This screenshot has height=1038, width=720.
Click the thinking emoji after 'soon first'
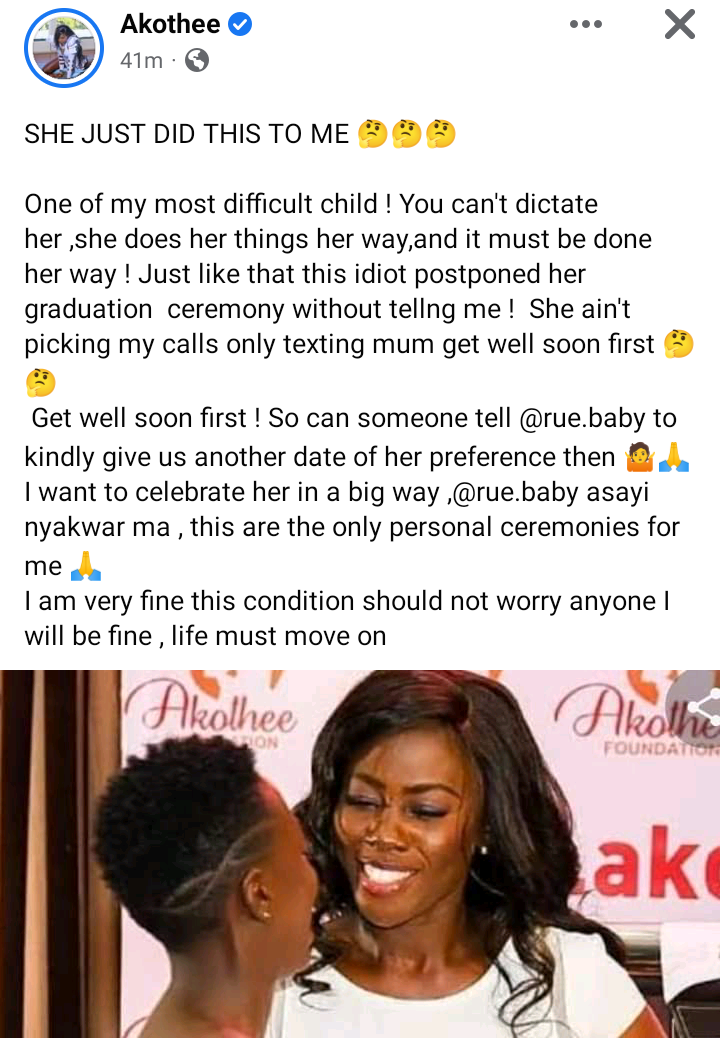tap(678, 345)
